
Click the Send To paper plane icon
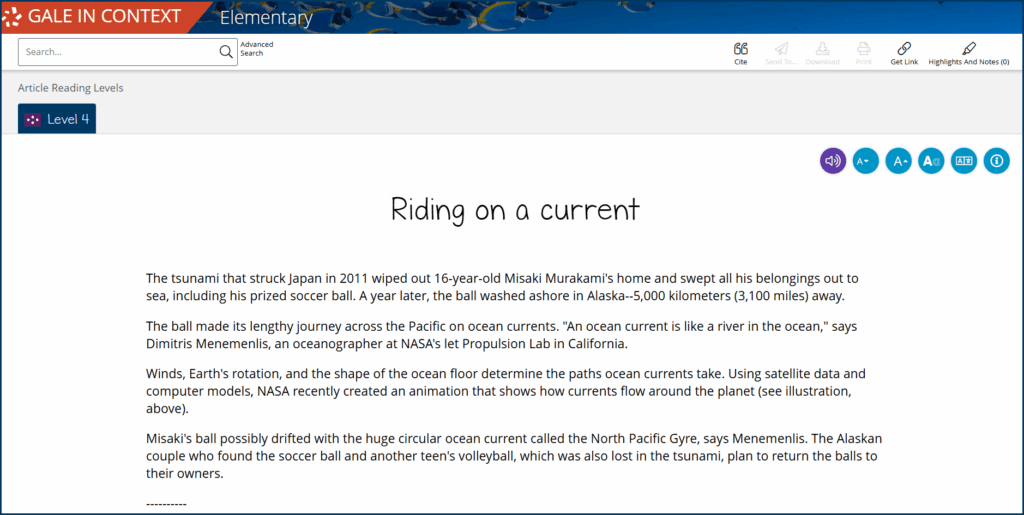coord(781,49)
